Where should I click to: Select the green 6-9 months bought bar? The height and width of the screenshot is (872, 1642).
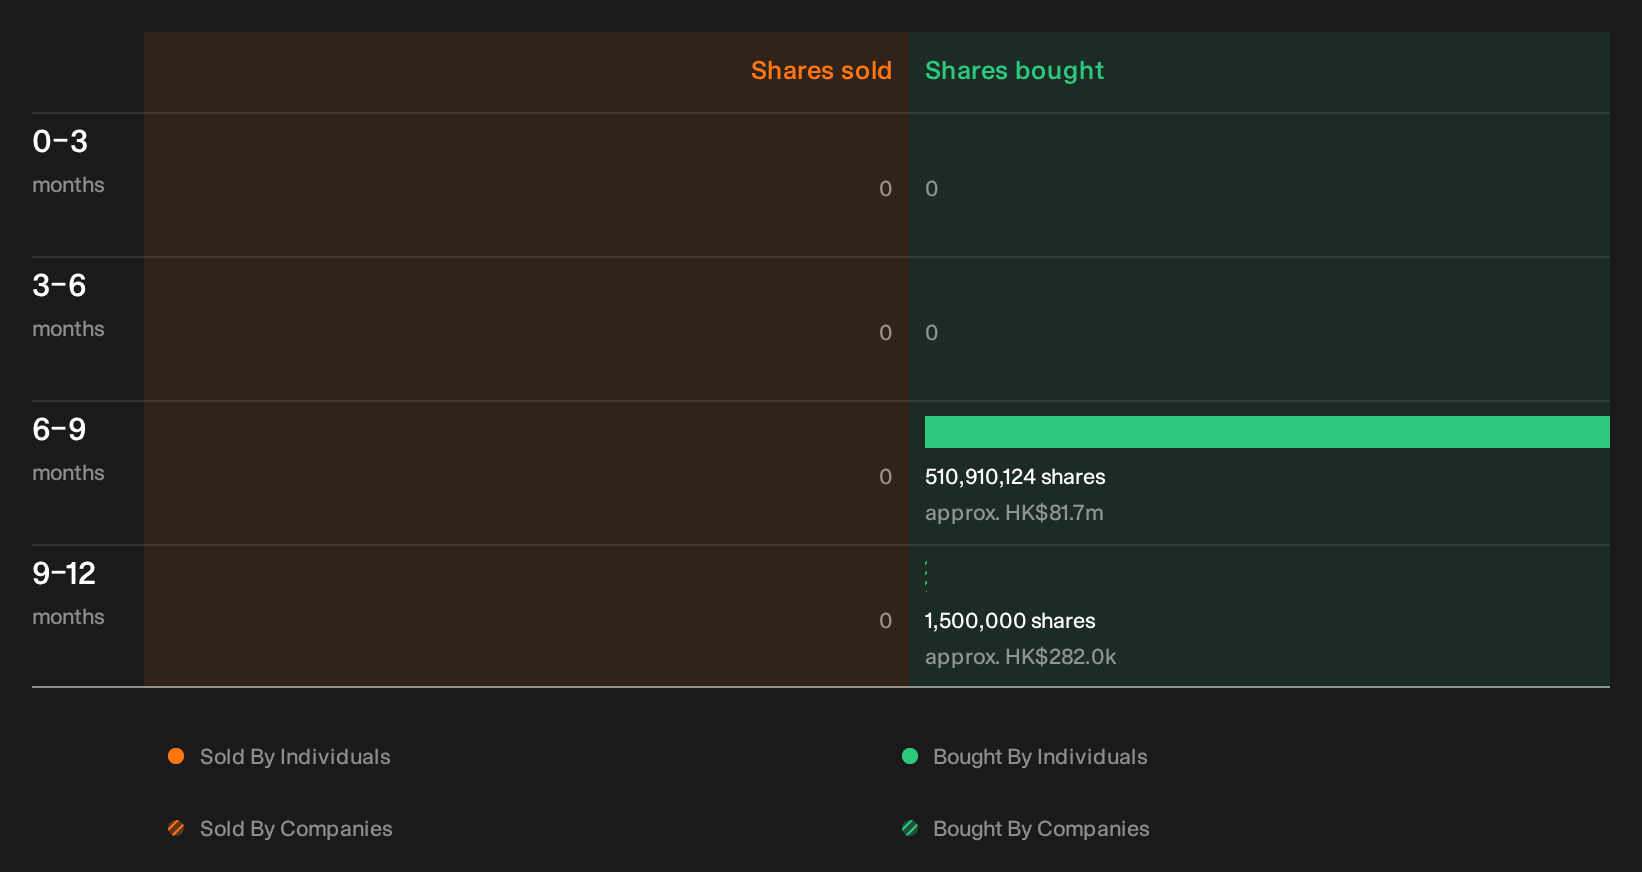tap(1267, 432)
